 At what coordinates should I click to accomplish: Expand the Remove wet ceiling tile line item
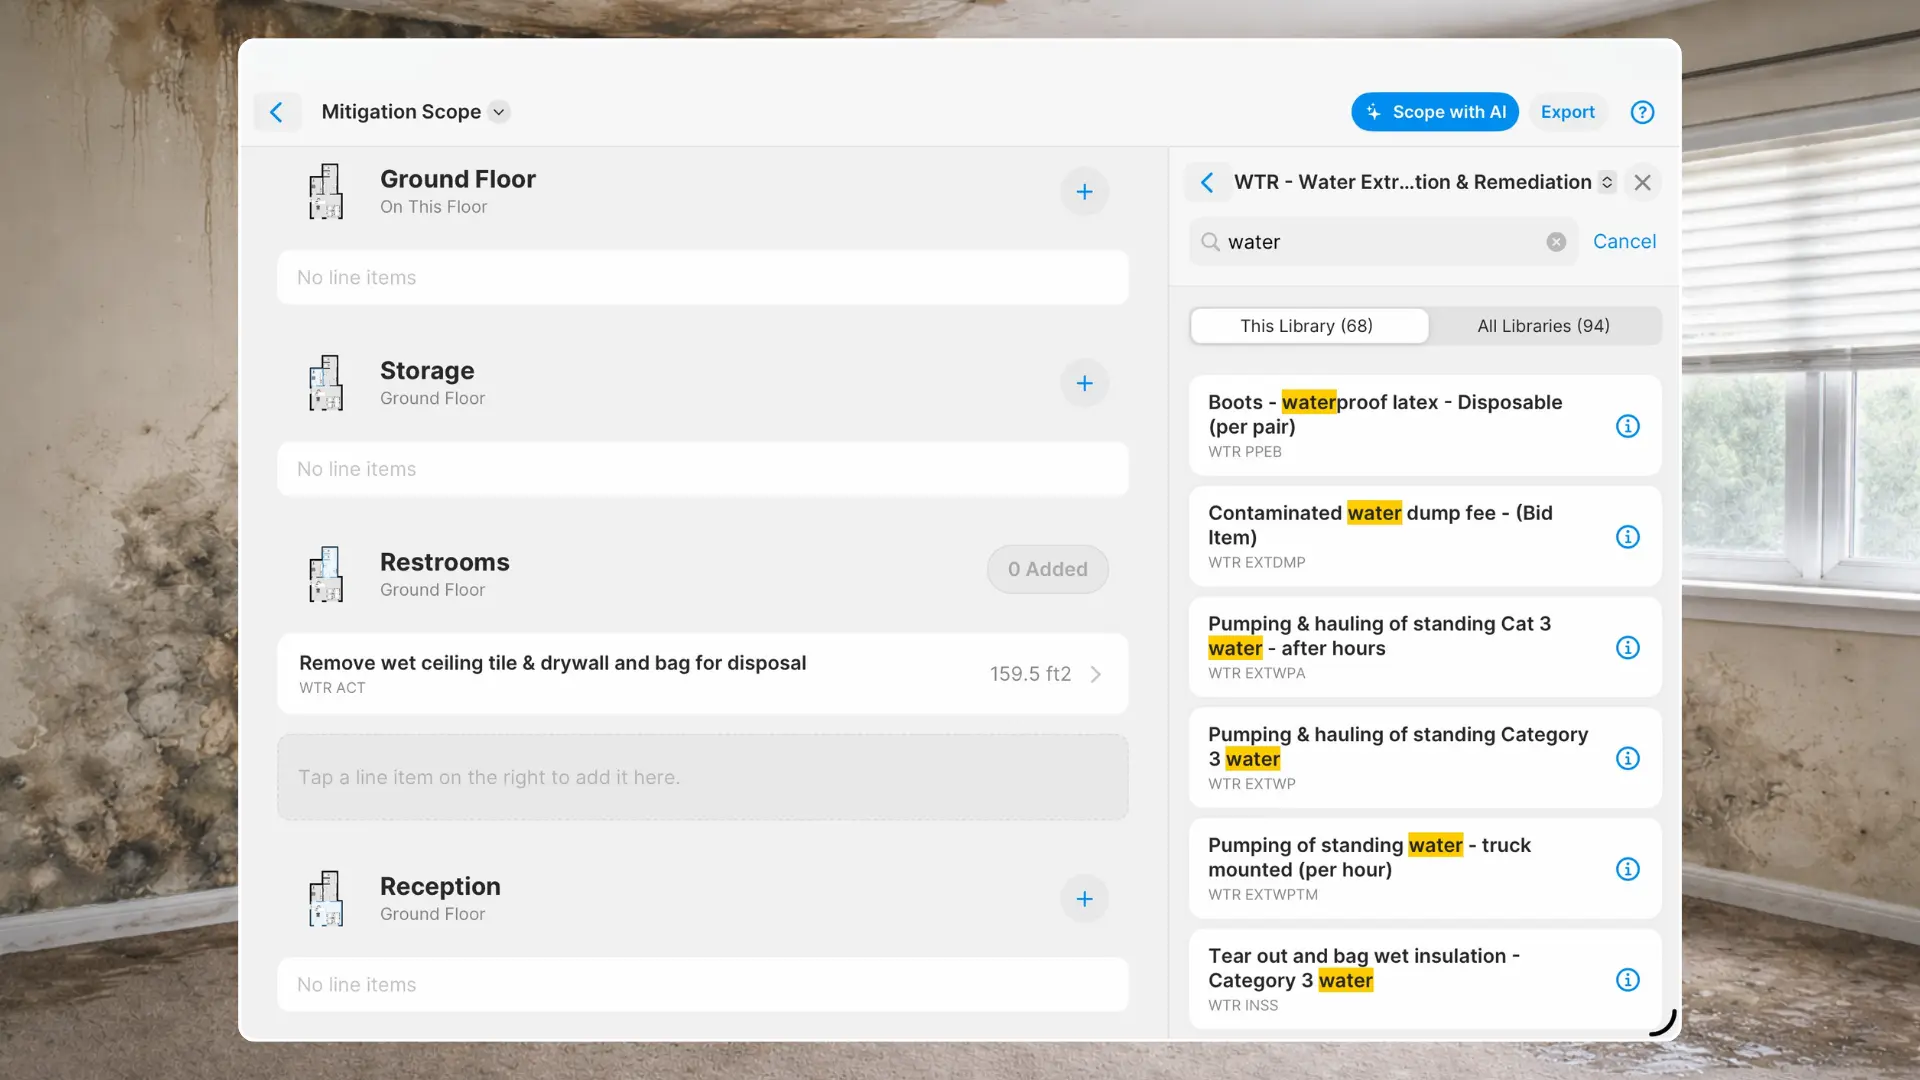coord(1096,674)
